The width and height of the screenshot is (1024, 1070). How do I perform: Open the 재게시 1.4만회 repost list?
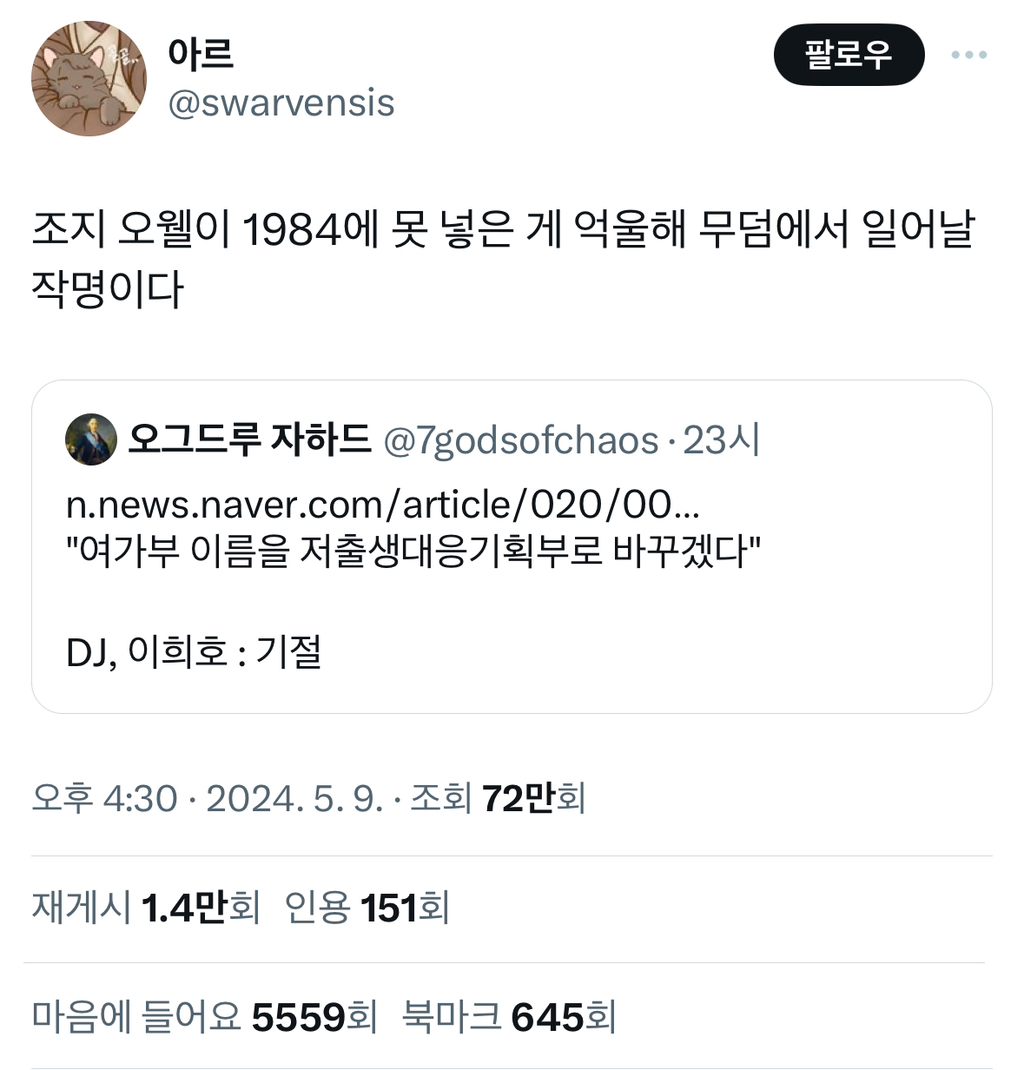[146, 908]
